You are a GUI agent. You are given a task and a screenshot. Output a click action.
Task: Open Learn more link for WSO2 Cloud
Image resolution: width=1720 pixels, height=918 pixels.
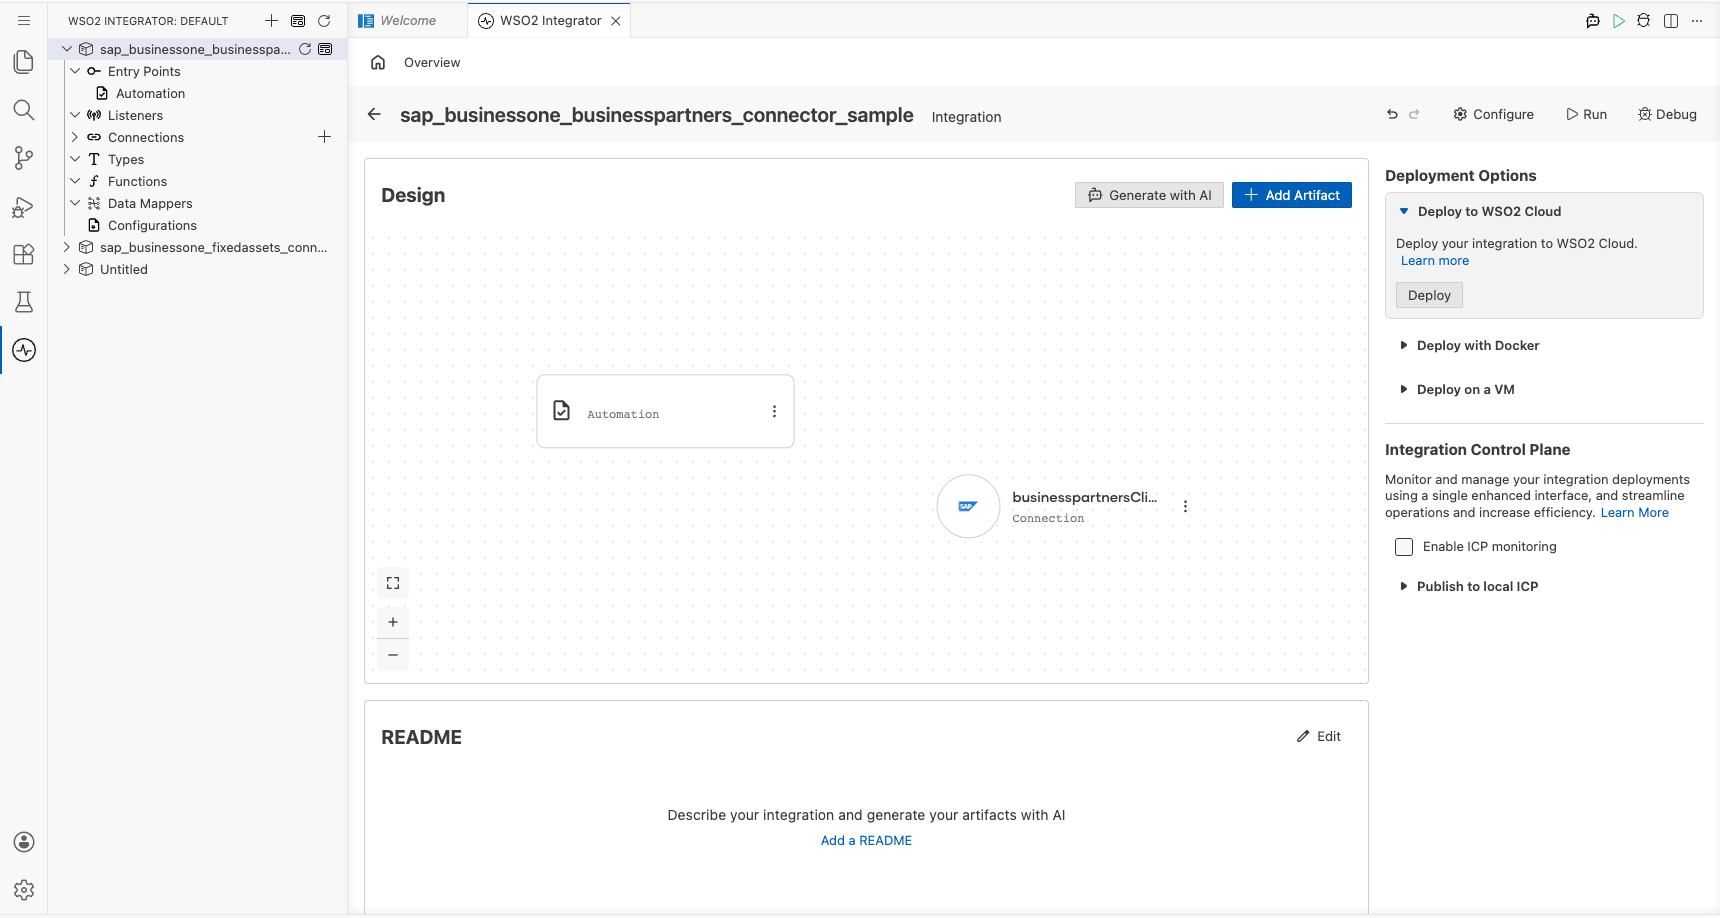1435,261
